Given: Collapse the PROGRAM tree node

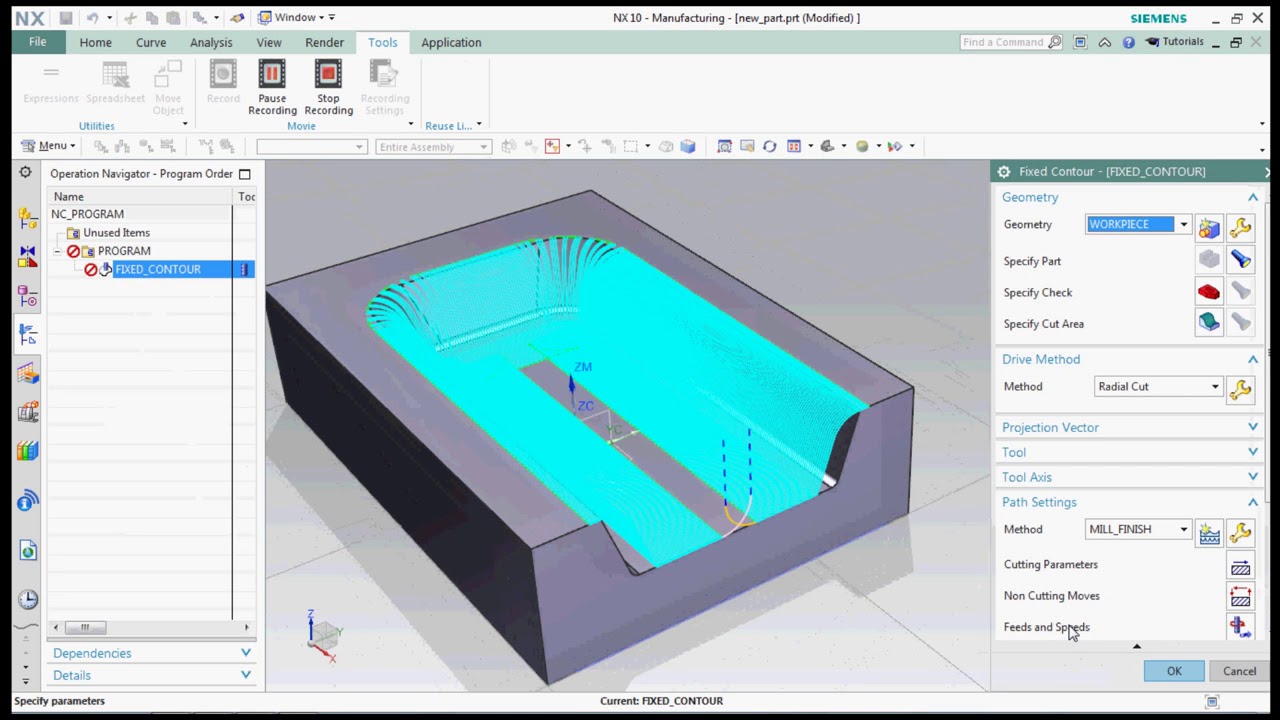Looking at the screenshot, I should click(x=58, y=251).
